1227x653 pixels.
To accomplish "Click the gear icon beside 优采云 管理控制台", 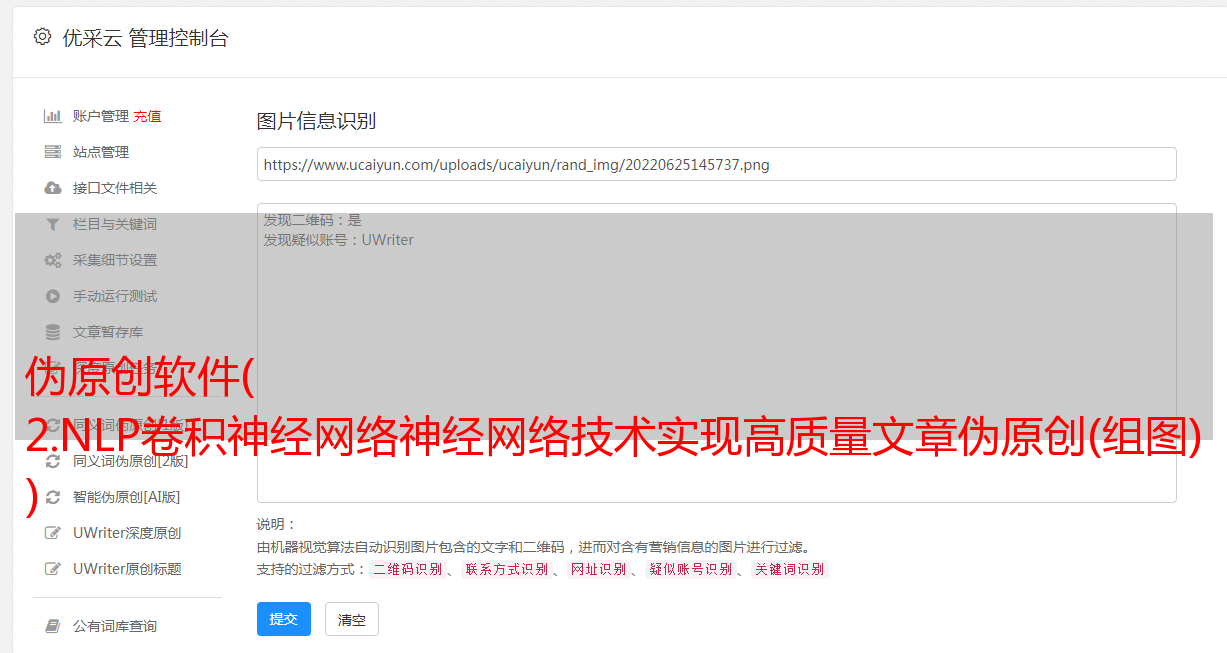I will [42, 37].
